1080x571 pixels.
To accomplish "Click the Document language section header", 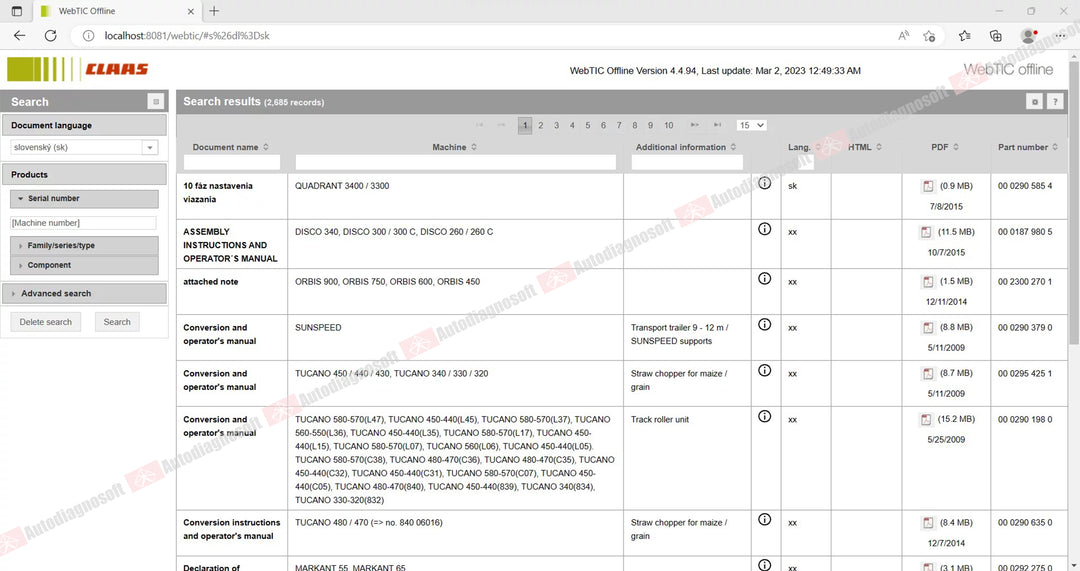I will pos(84,125).
